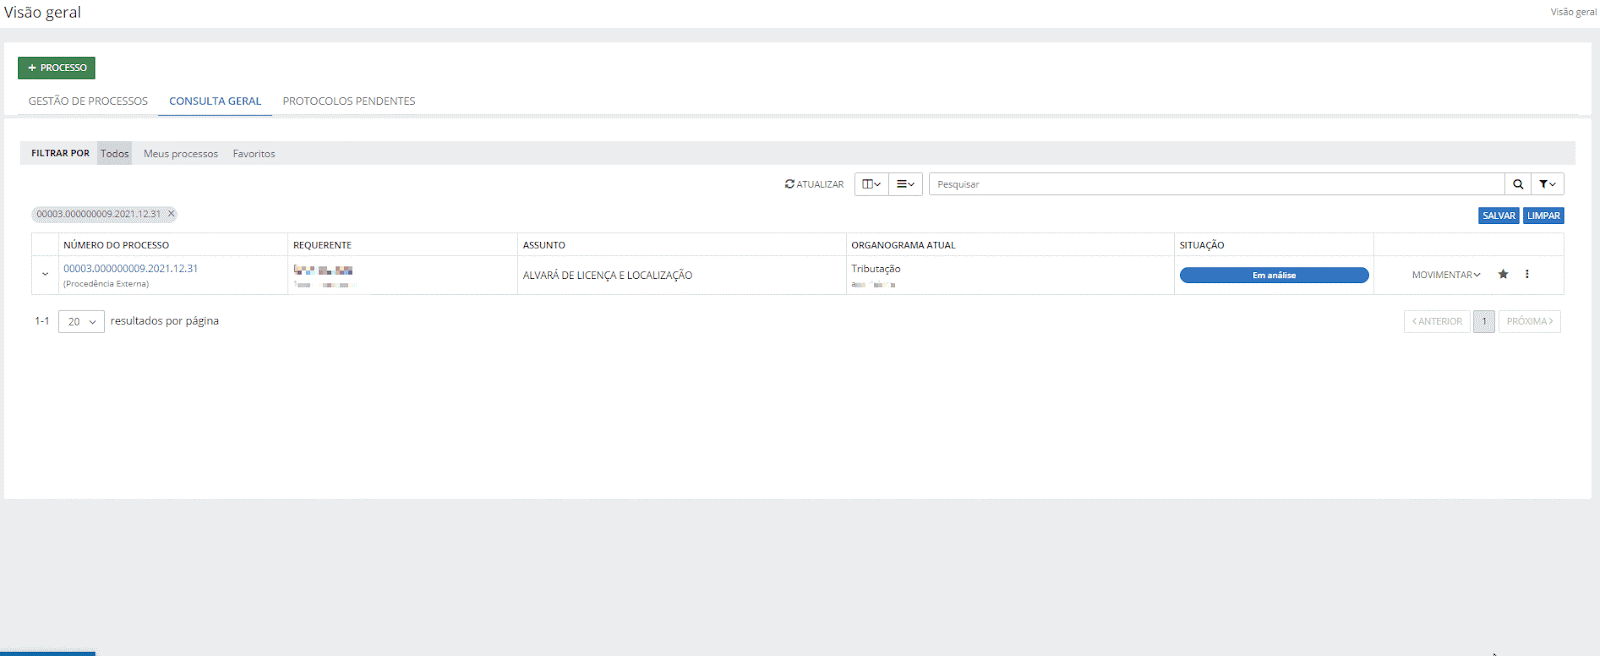Remove the 00003.000000009.2021.12.31 filter chip
The height and width of the screenshot is (656, 1600).
tap(171, 214)
